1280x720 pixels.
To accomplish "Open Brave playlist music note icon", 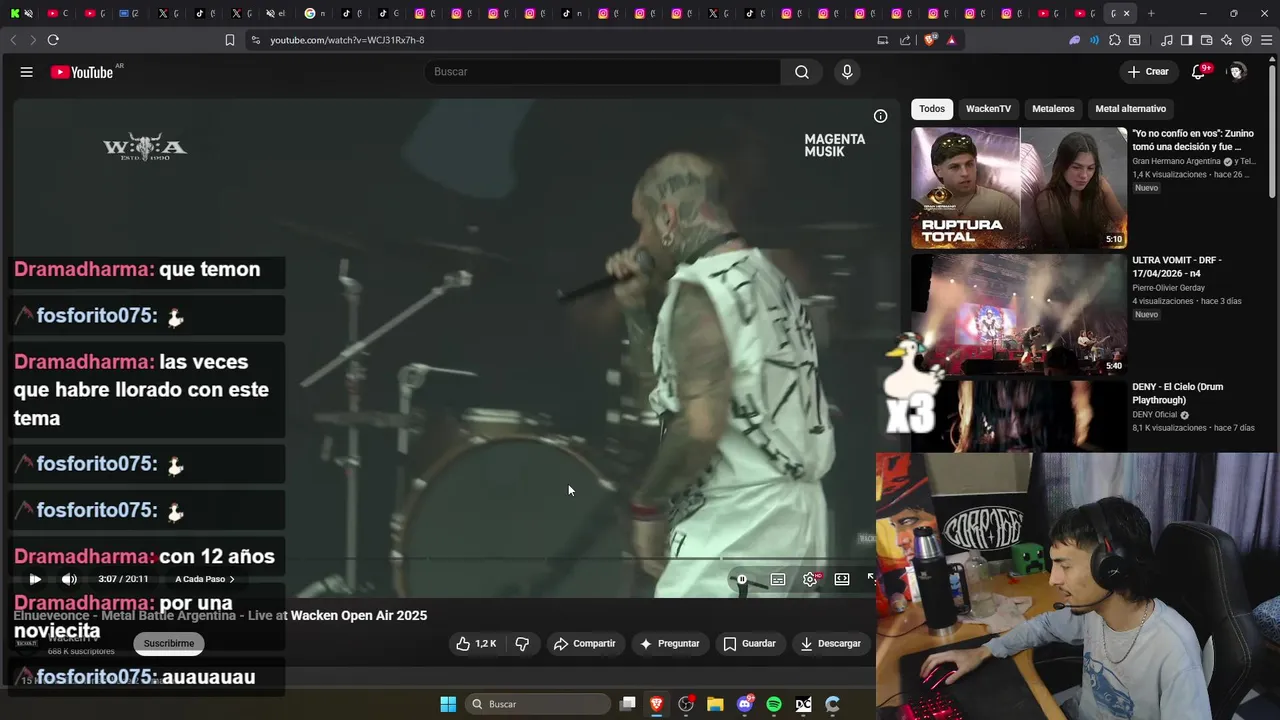I will click(x=1167, y=40).
